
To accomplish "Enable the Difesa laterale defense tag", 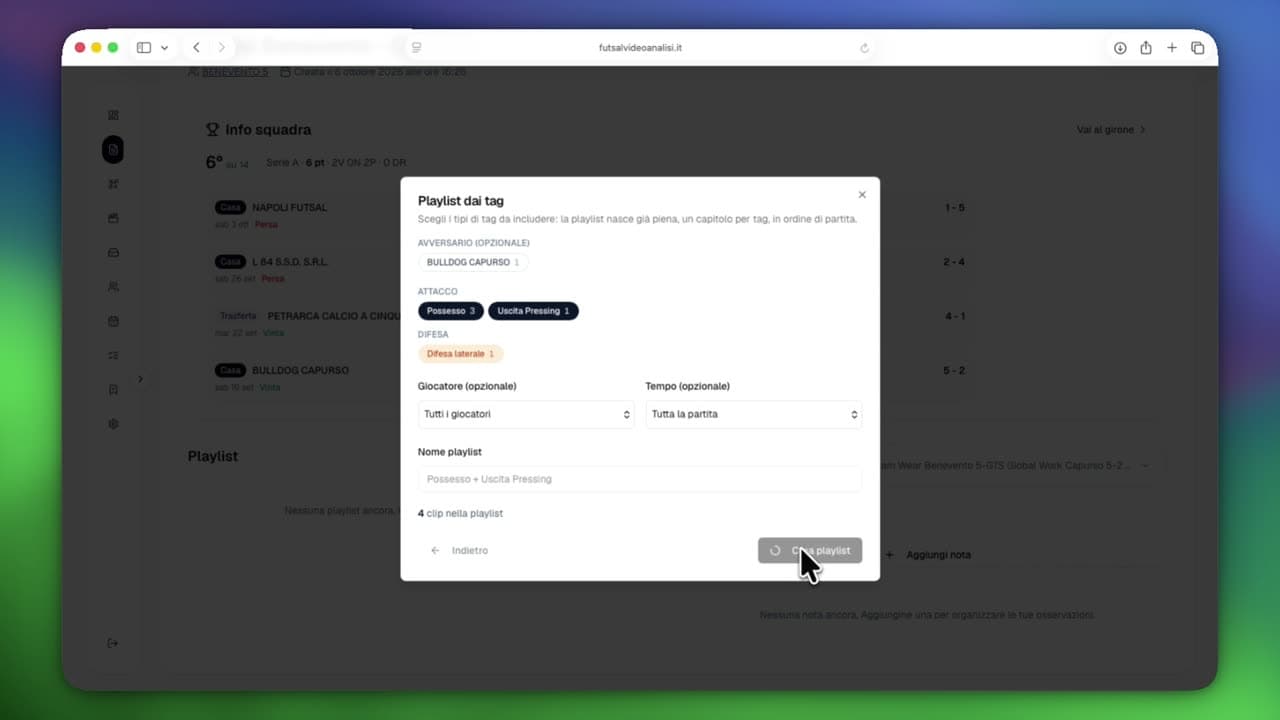I will coord(461,354).
